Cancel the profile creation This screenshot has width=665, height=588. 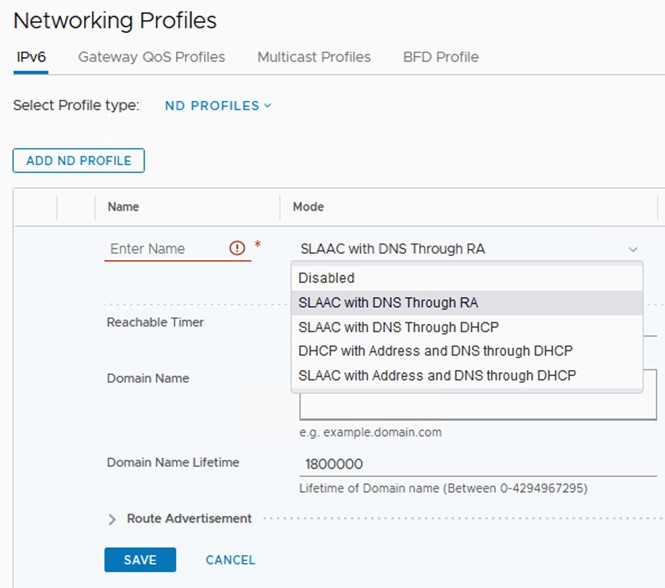tap(230, 560)
